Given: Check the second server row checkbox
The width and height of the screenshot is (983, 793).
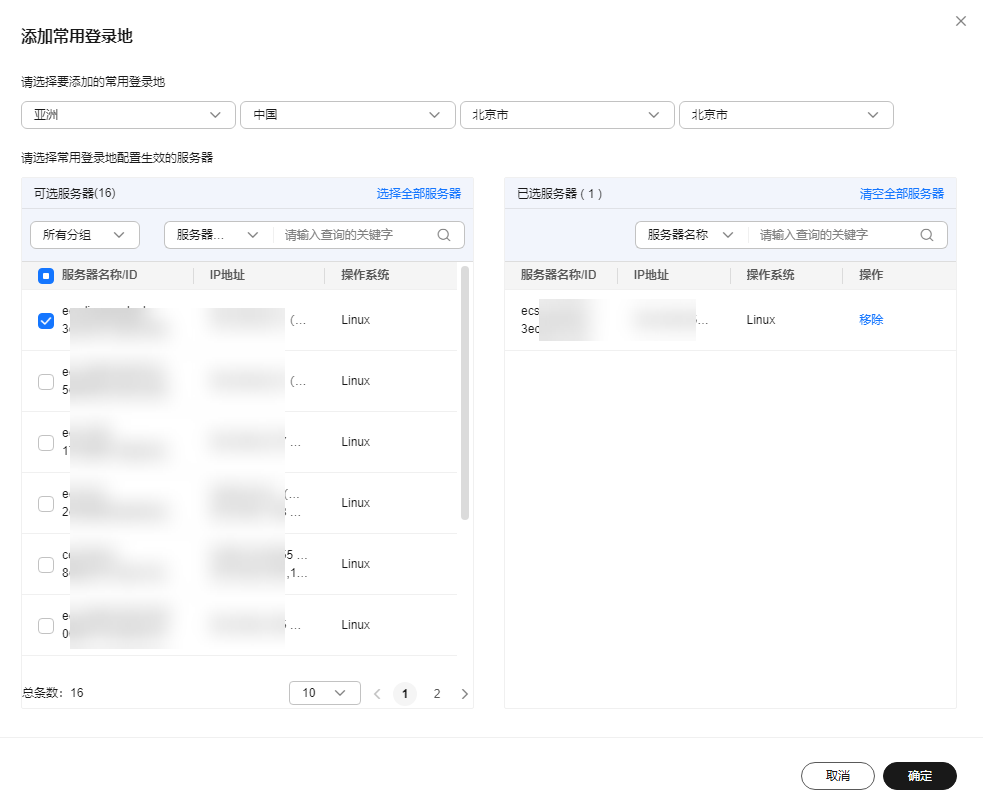Looking at the screenshot, I should click(46, 382).
